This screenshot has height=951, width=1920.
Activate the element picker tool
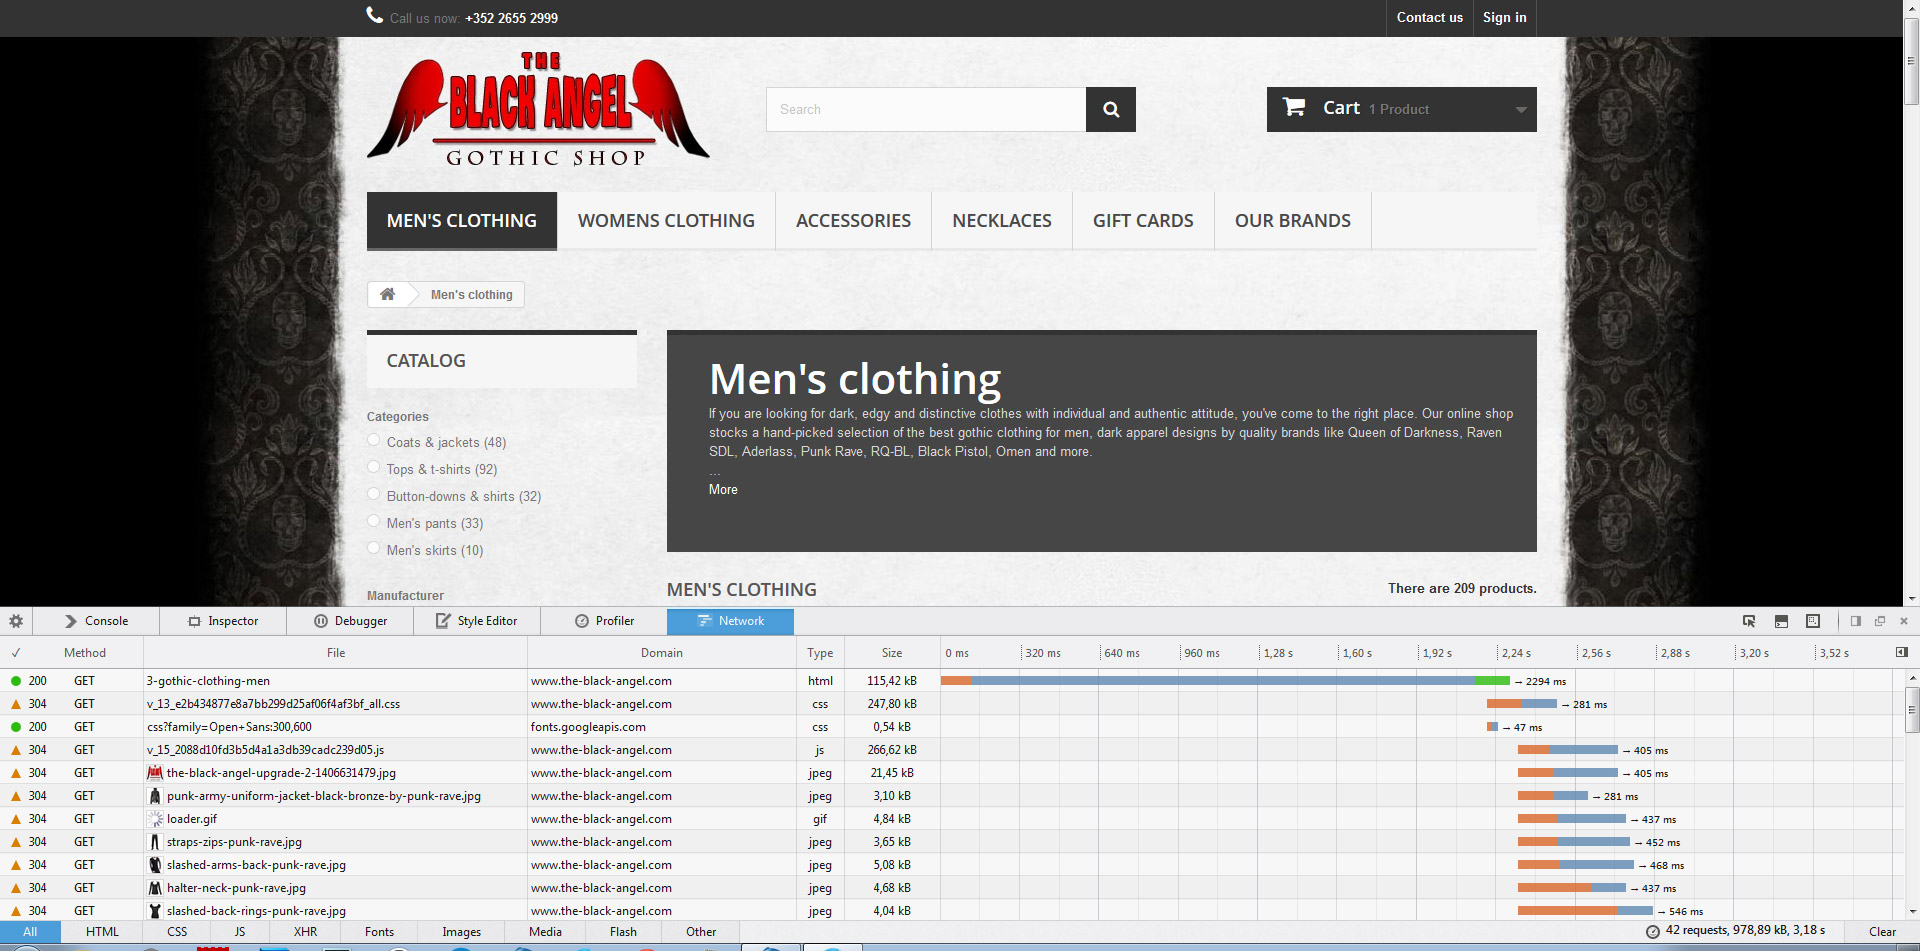1749,621
